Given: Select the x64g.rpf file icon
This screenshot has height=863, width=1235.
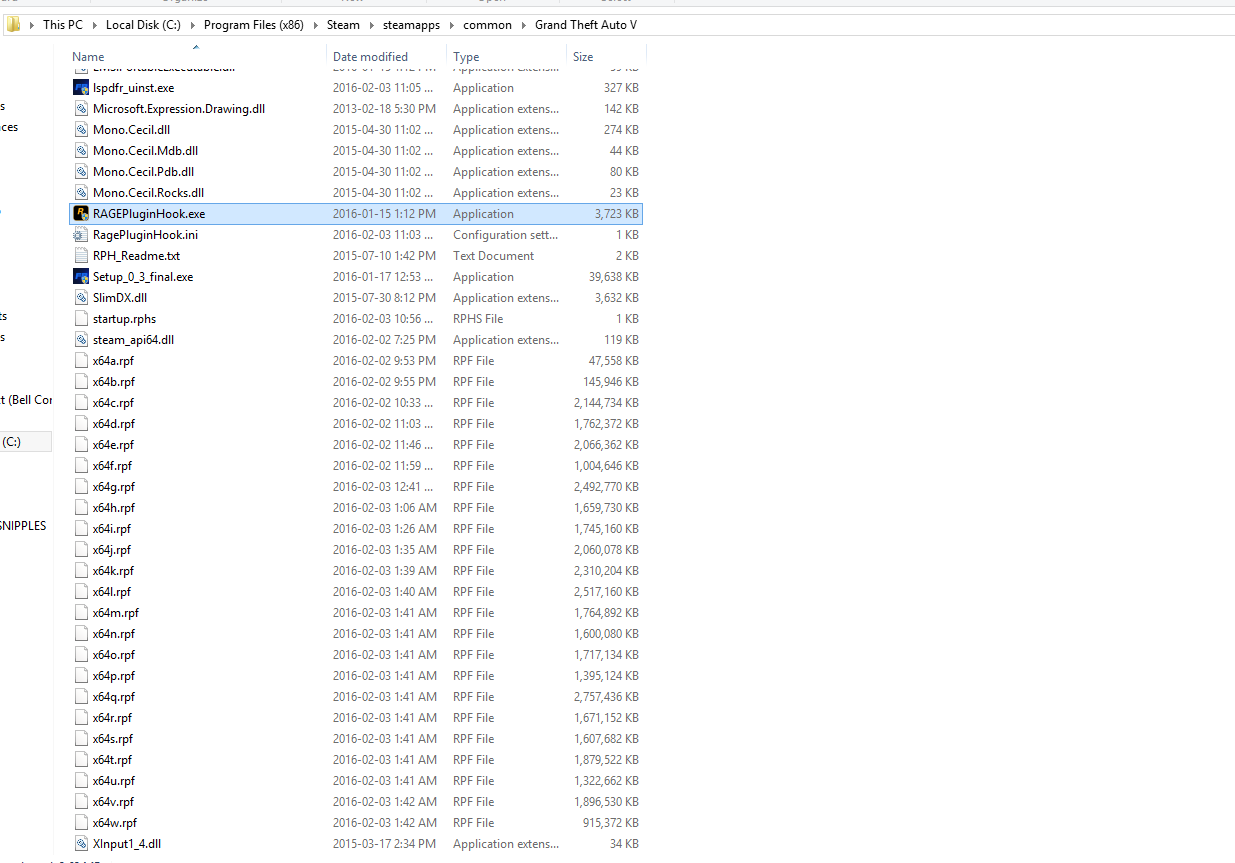Looking at the screenshot, I should click(x=82, y=487).
